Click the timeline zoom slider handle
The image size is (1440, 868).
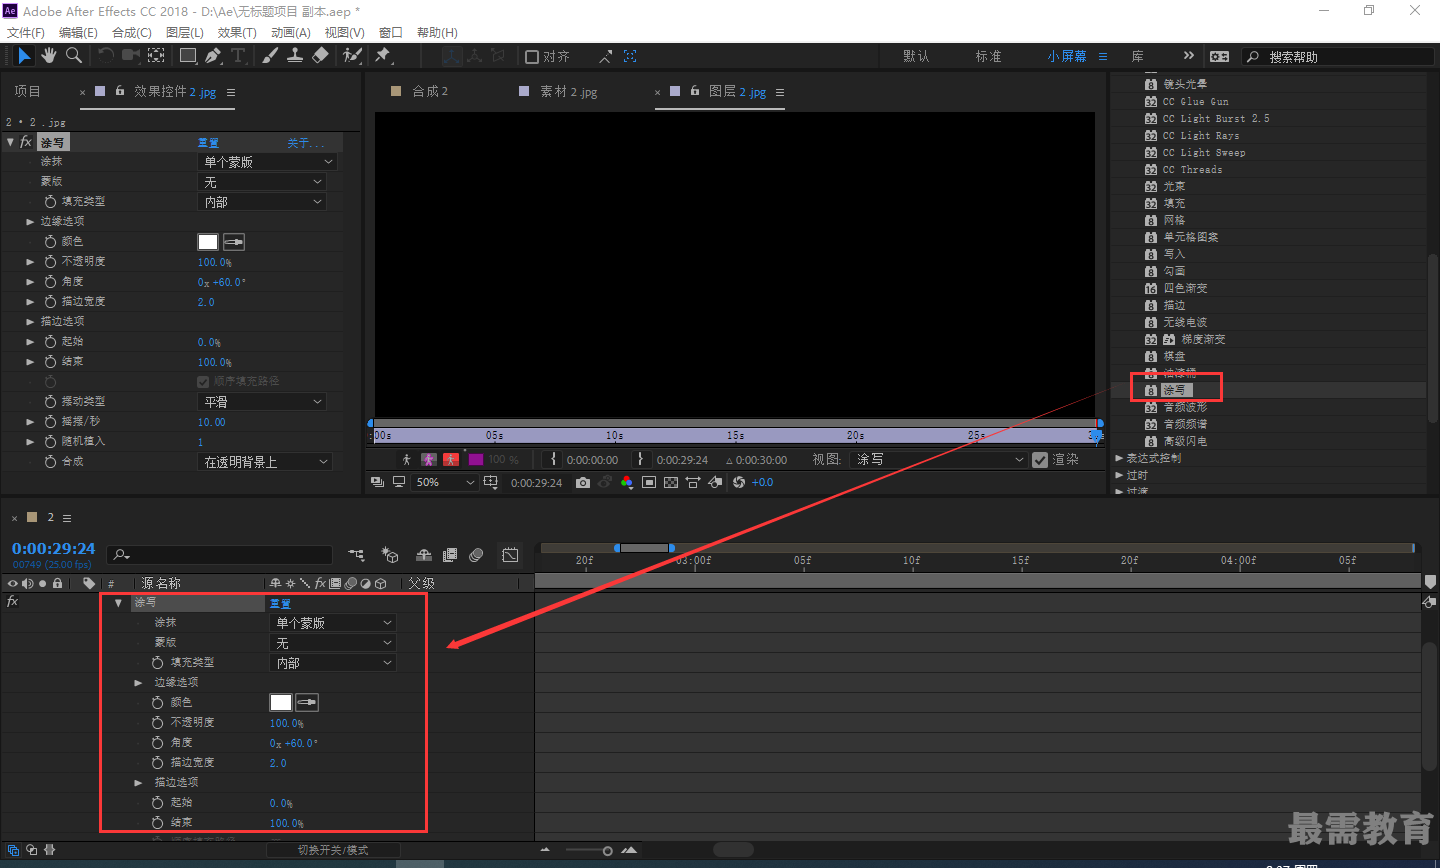607,851
